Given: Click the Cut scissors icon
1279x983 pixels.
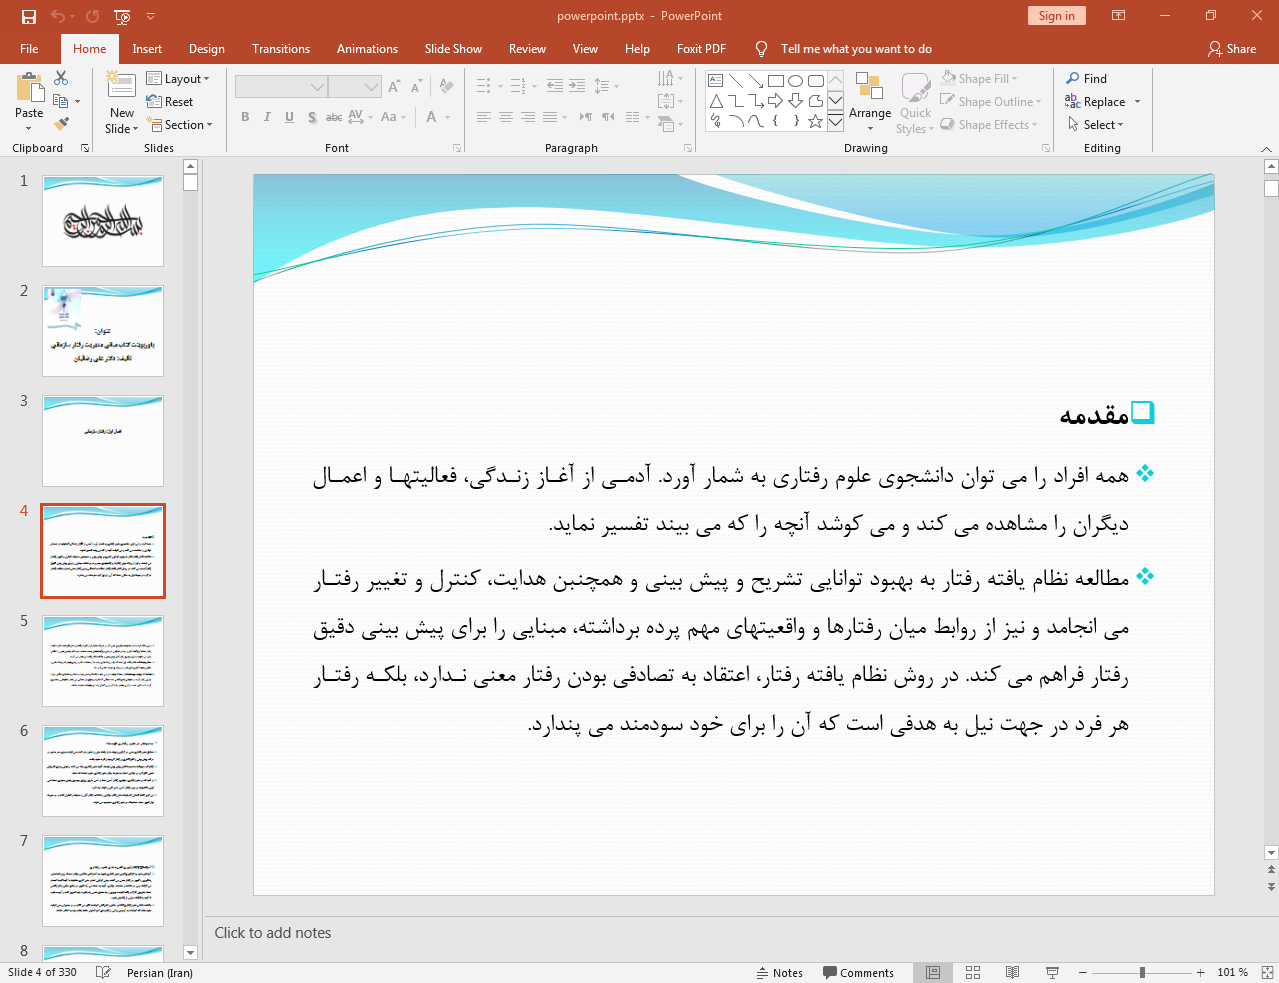Looking at the screenshot, I should [x=61, y=78].
